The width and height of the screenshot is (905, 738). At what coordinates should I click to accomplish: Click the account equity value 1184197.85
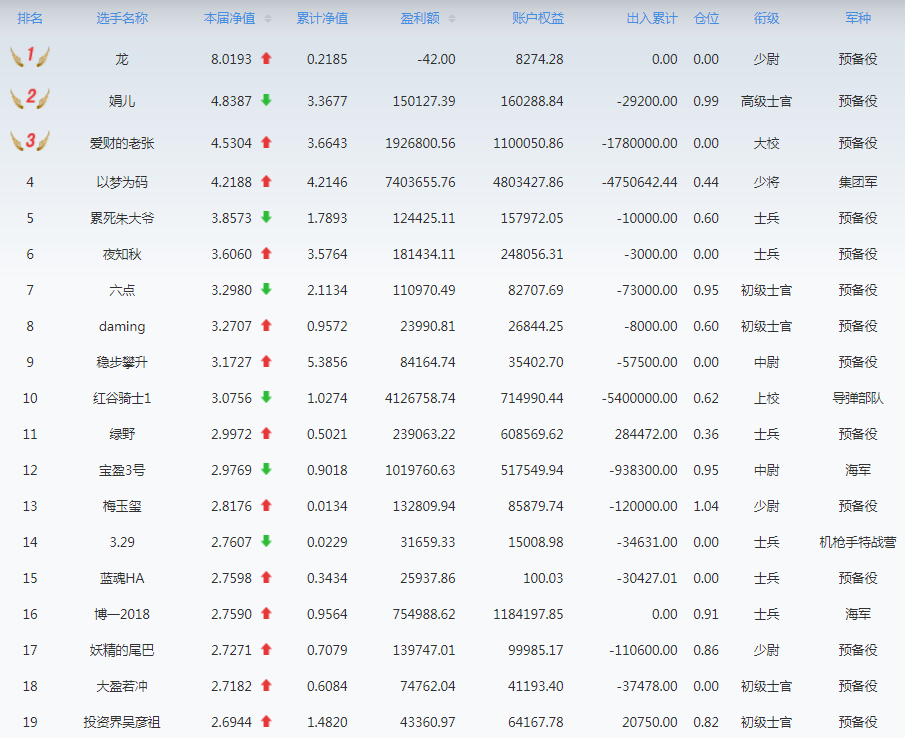(528, 614)
